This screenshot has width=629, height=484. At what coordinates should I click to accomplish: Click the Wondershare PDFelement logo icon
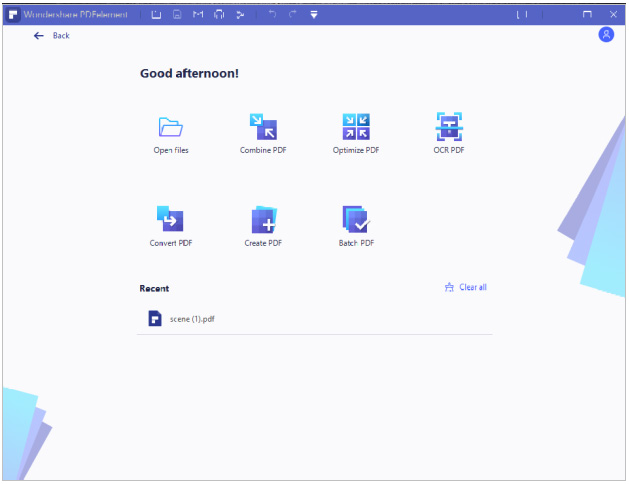(13, 15)
